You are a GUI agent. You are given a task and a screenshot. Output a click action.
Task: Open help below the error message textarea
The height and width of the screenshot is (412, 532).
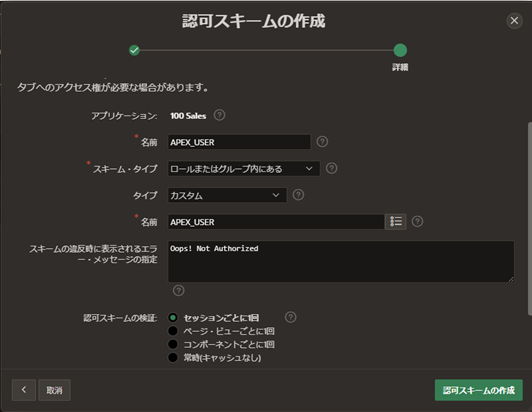click(178, 291)
